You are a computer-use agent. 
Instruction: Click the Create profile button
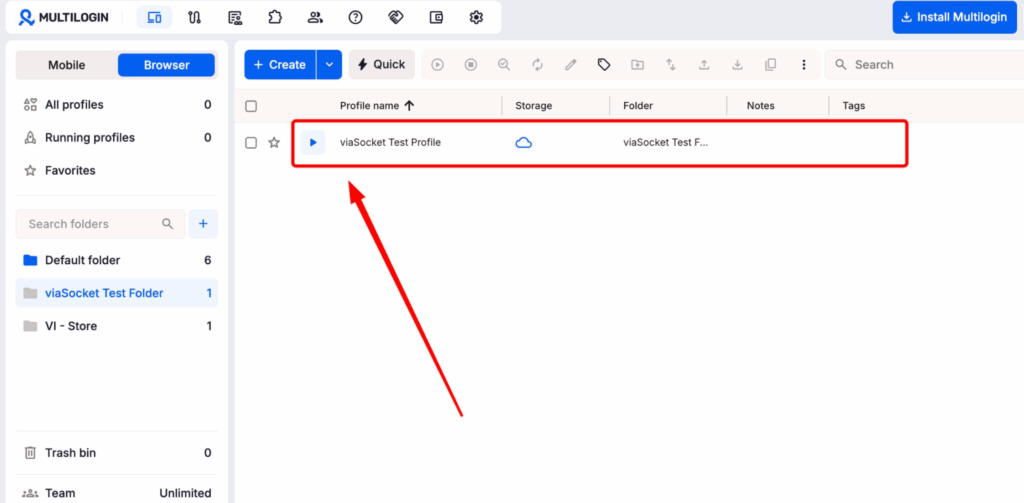pyautogui.click(x=280, y=65)
